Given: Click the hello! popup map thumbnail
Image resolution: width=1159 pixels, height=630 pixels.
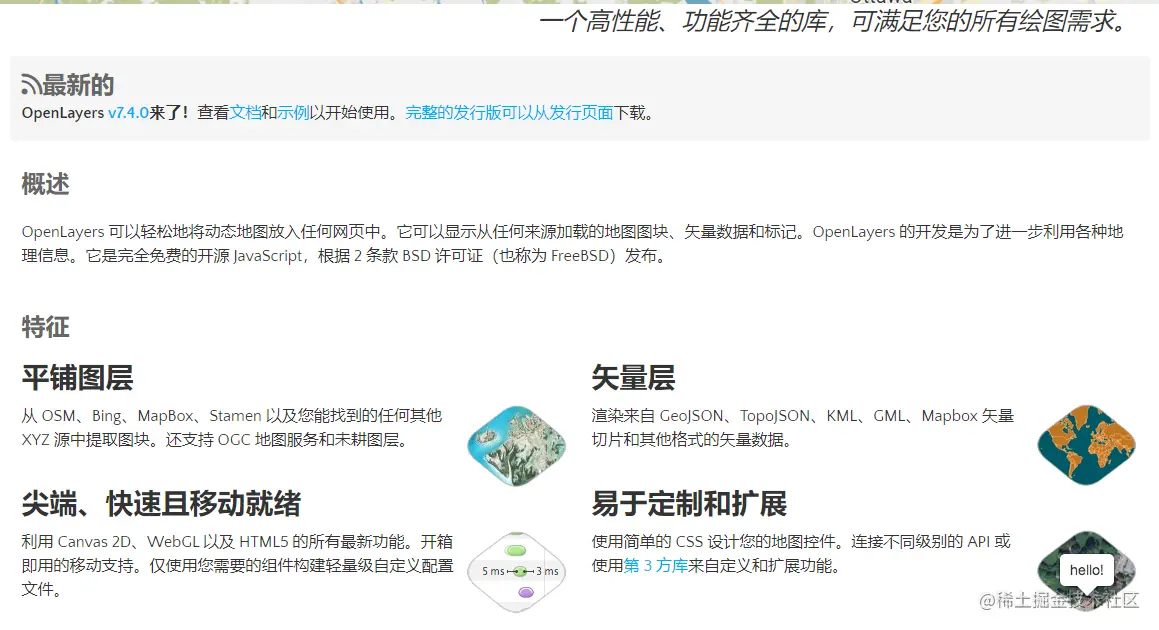Looking at the screenshot, I should (x=1087, y=571).
